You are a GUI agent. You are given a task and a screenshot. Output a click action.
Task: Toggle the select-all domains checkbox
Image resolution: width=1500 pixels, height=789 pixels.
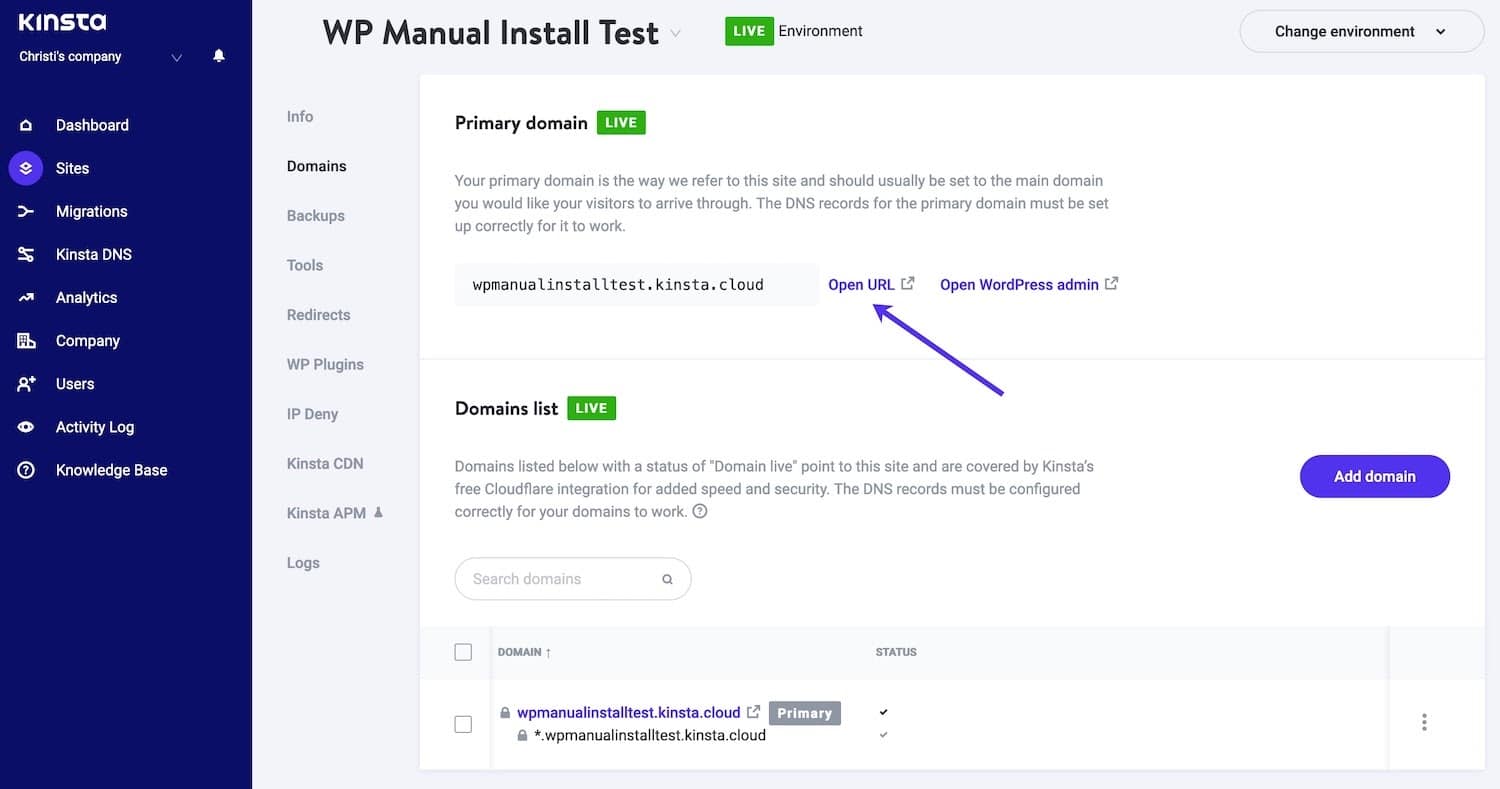463,652
